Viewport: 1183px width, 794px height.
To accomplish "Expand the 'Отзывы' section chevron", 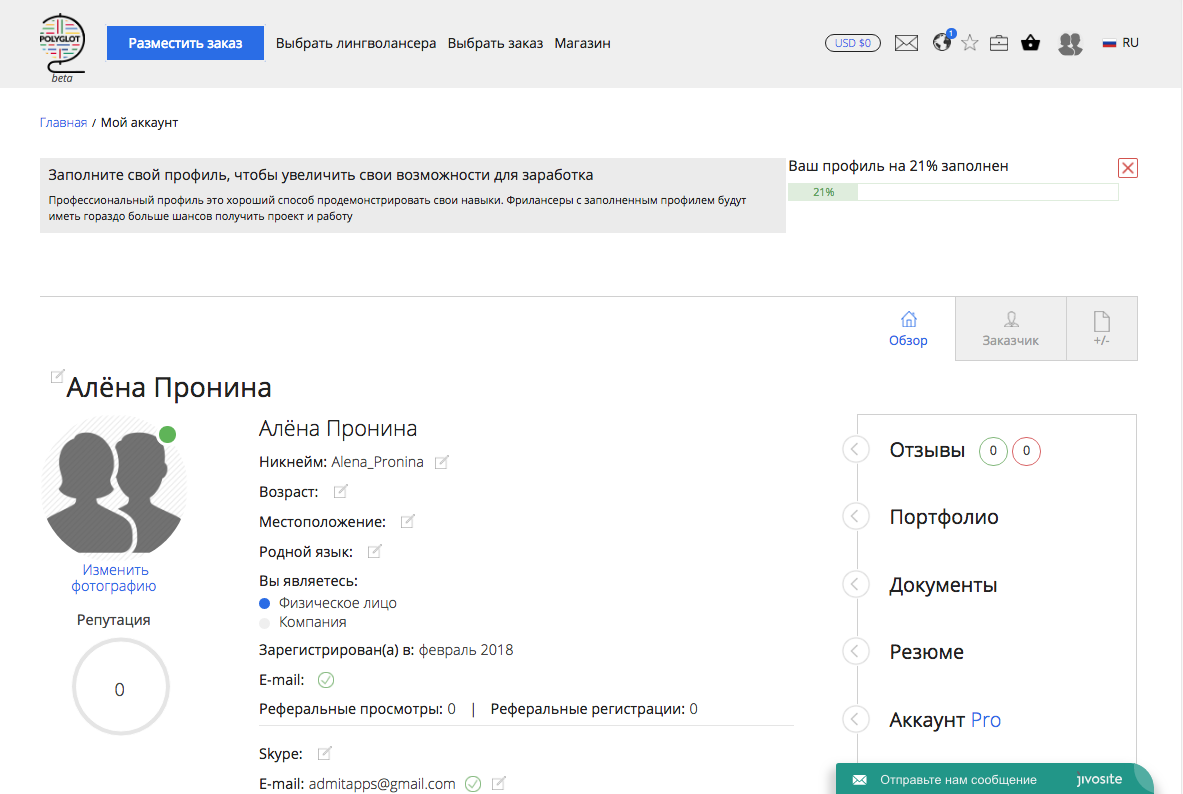I will [x=855, y=449].
